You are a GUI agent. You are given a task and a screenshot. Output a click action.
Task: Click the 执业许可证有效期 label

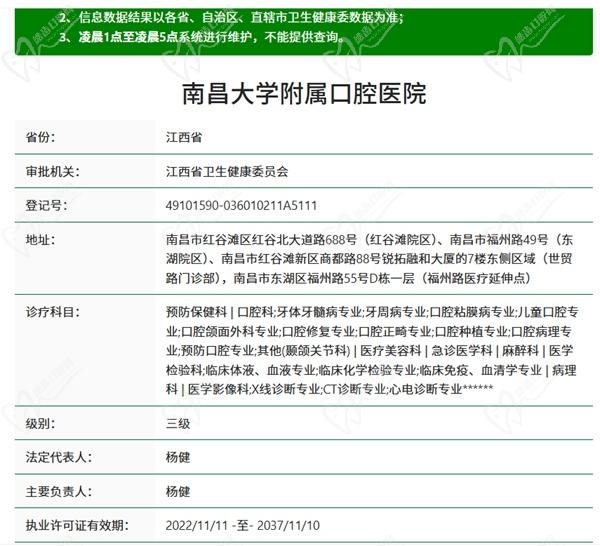click(x=77, y=526)
